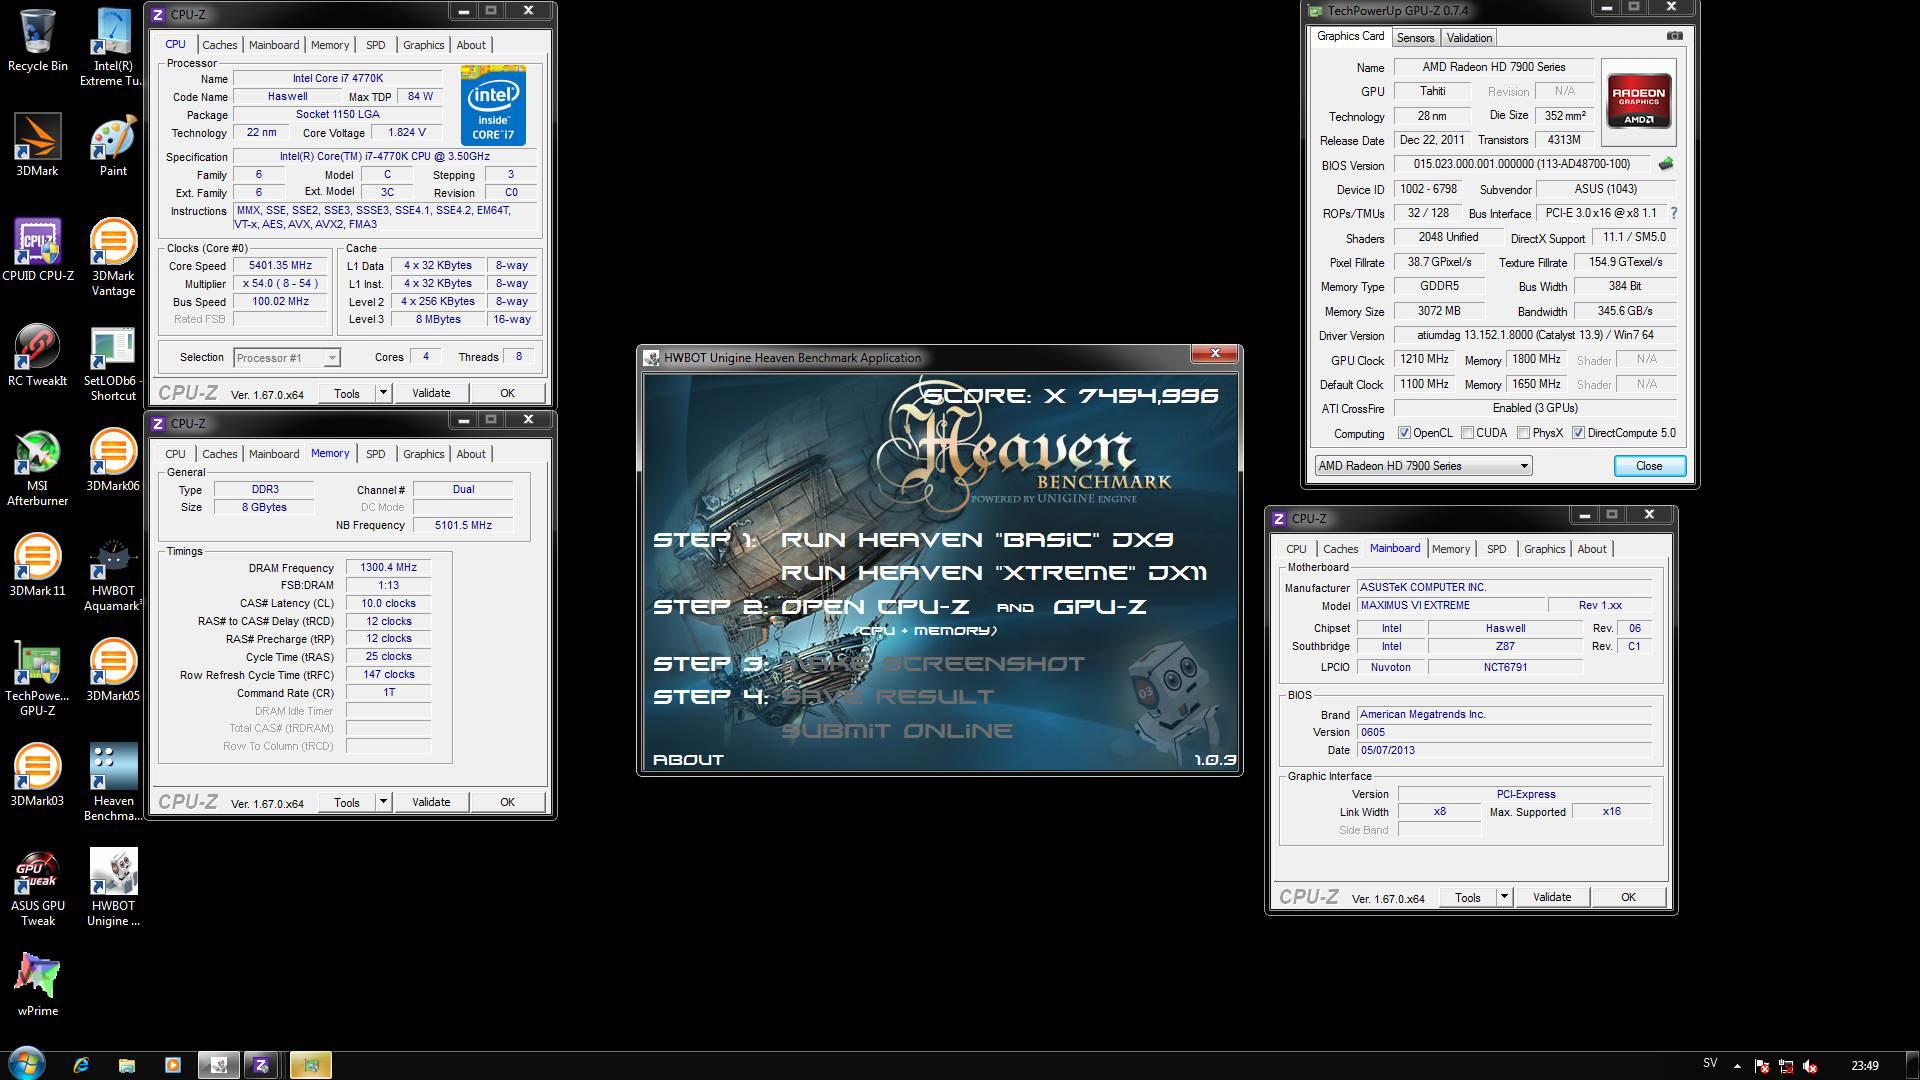Open 3DMark 11 desktop shortcut
Screen dimensions: 1920x1080
38,565
